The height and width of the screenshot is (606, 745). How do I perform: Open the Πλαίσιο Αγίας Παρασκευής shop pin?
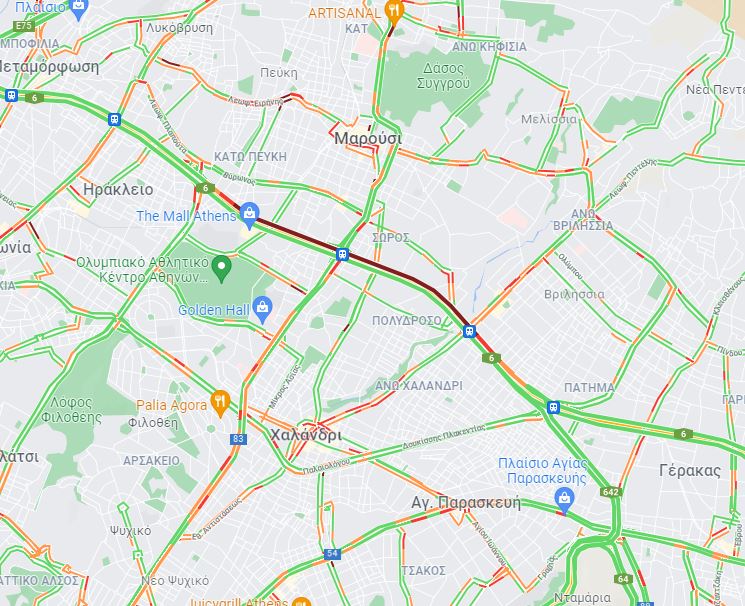coord(564,500)
